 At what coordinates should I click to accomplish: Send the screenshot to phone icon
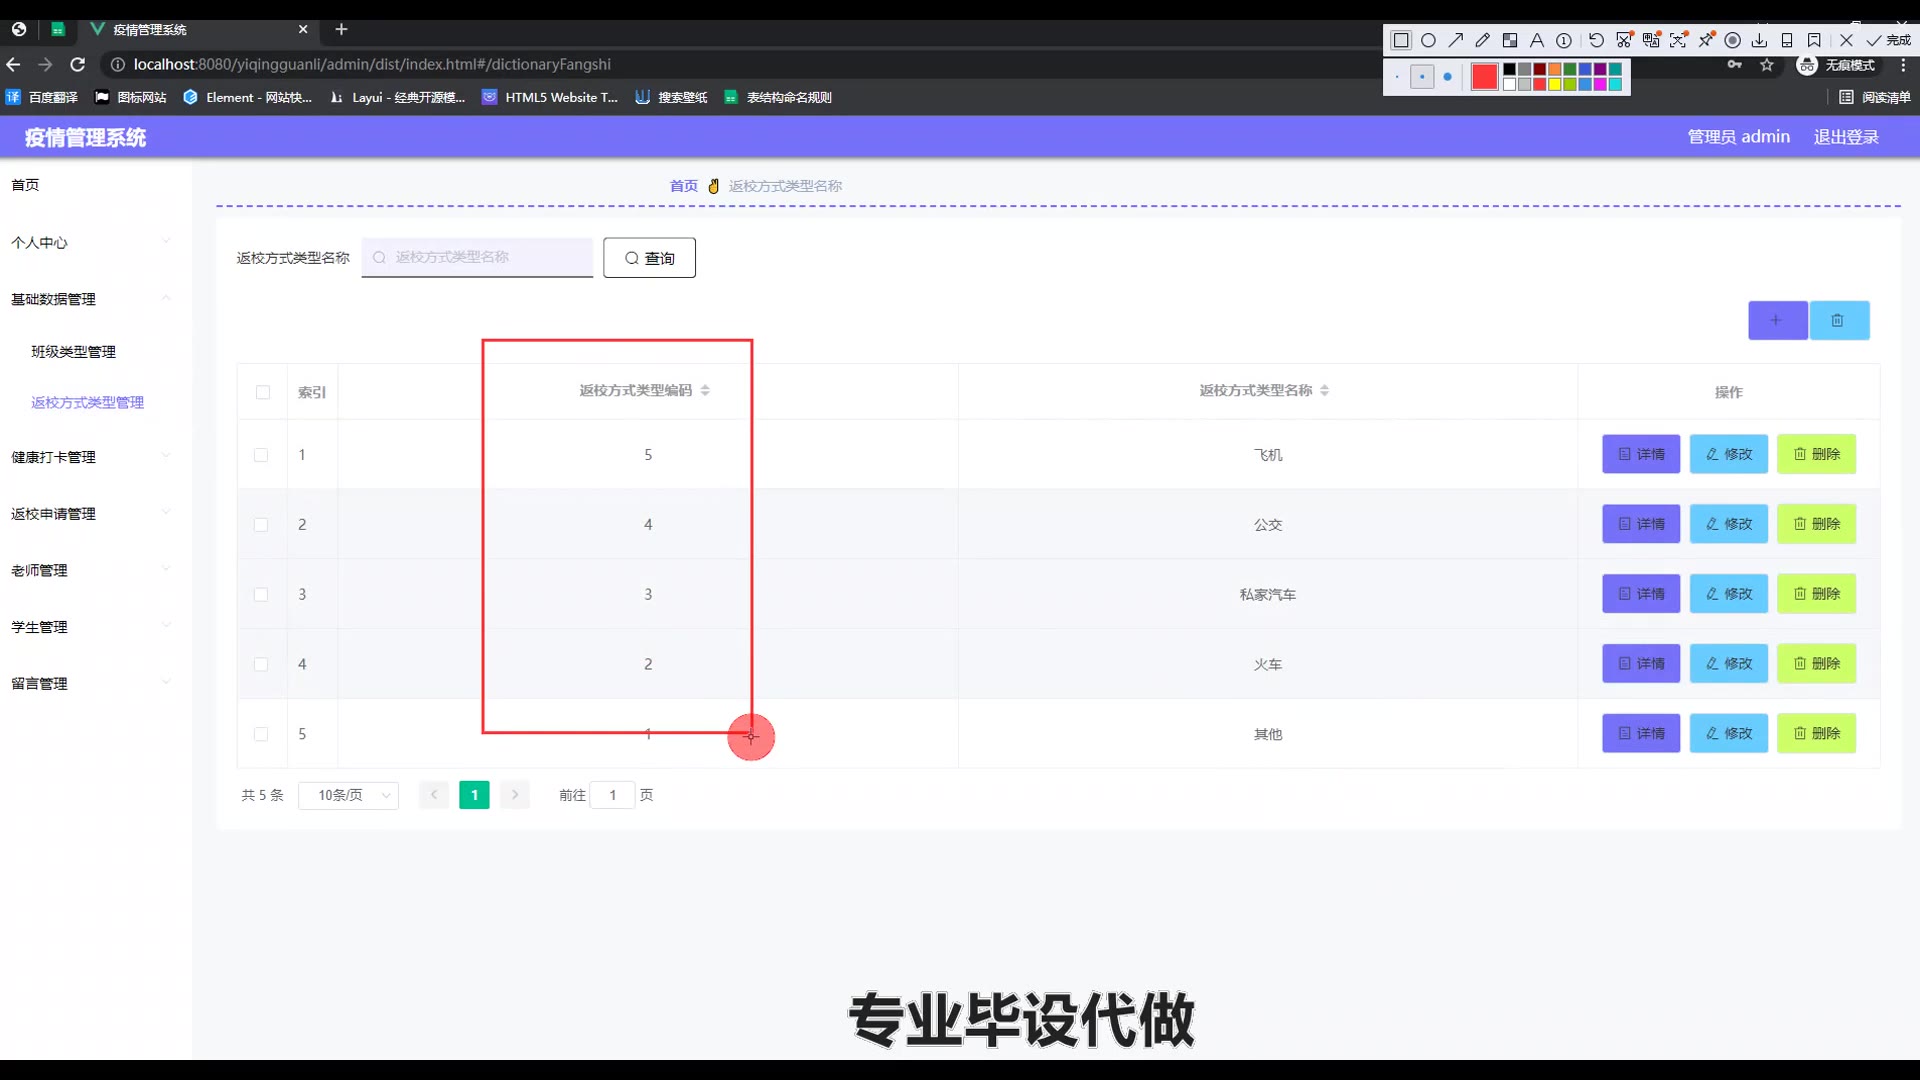tap(1787, 41)
